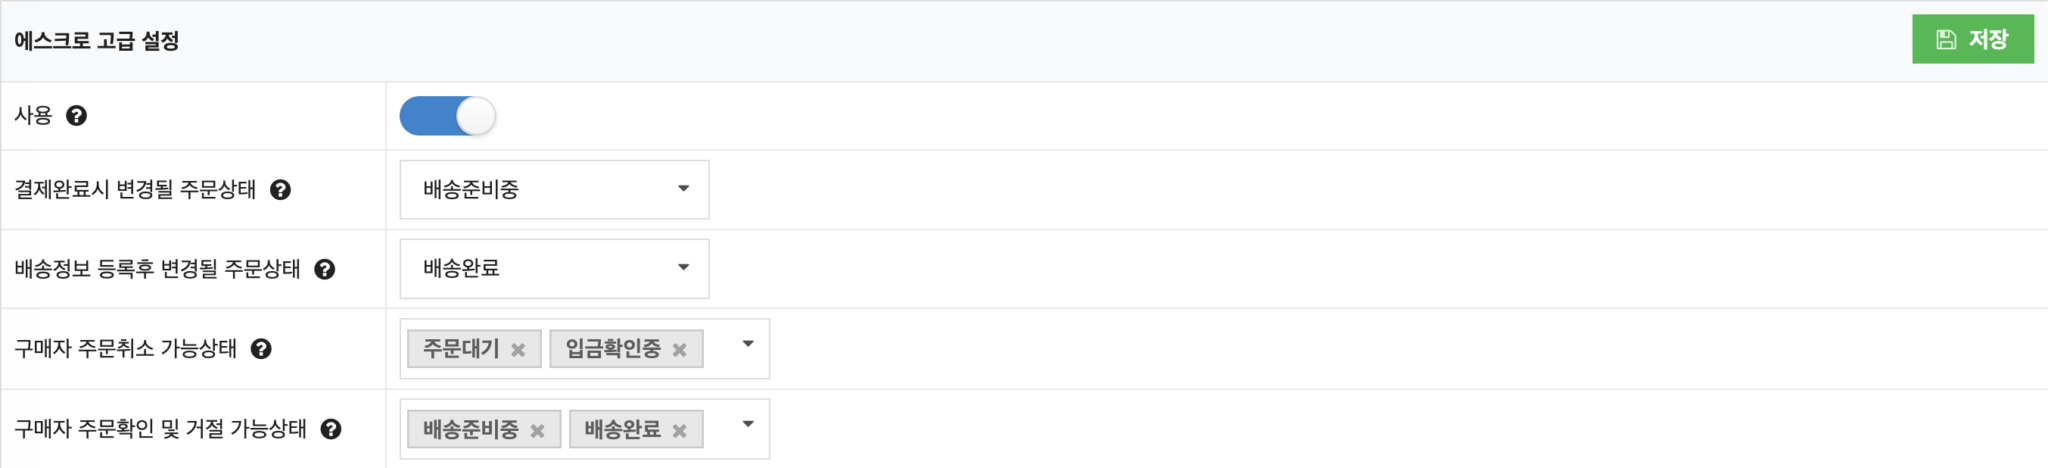Remove the 입금확인중 tag

680,350
